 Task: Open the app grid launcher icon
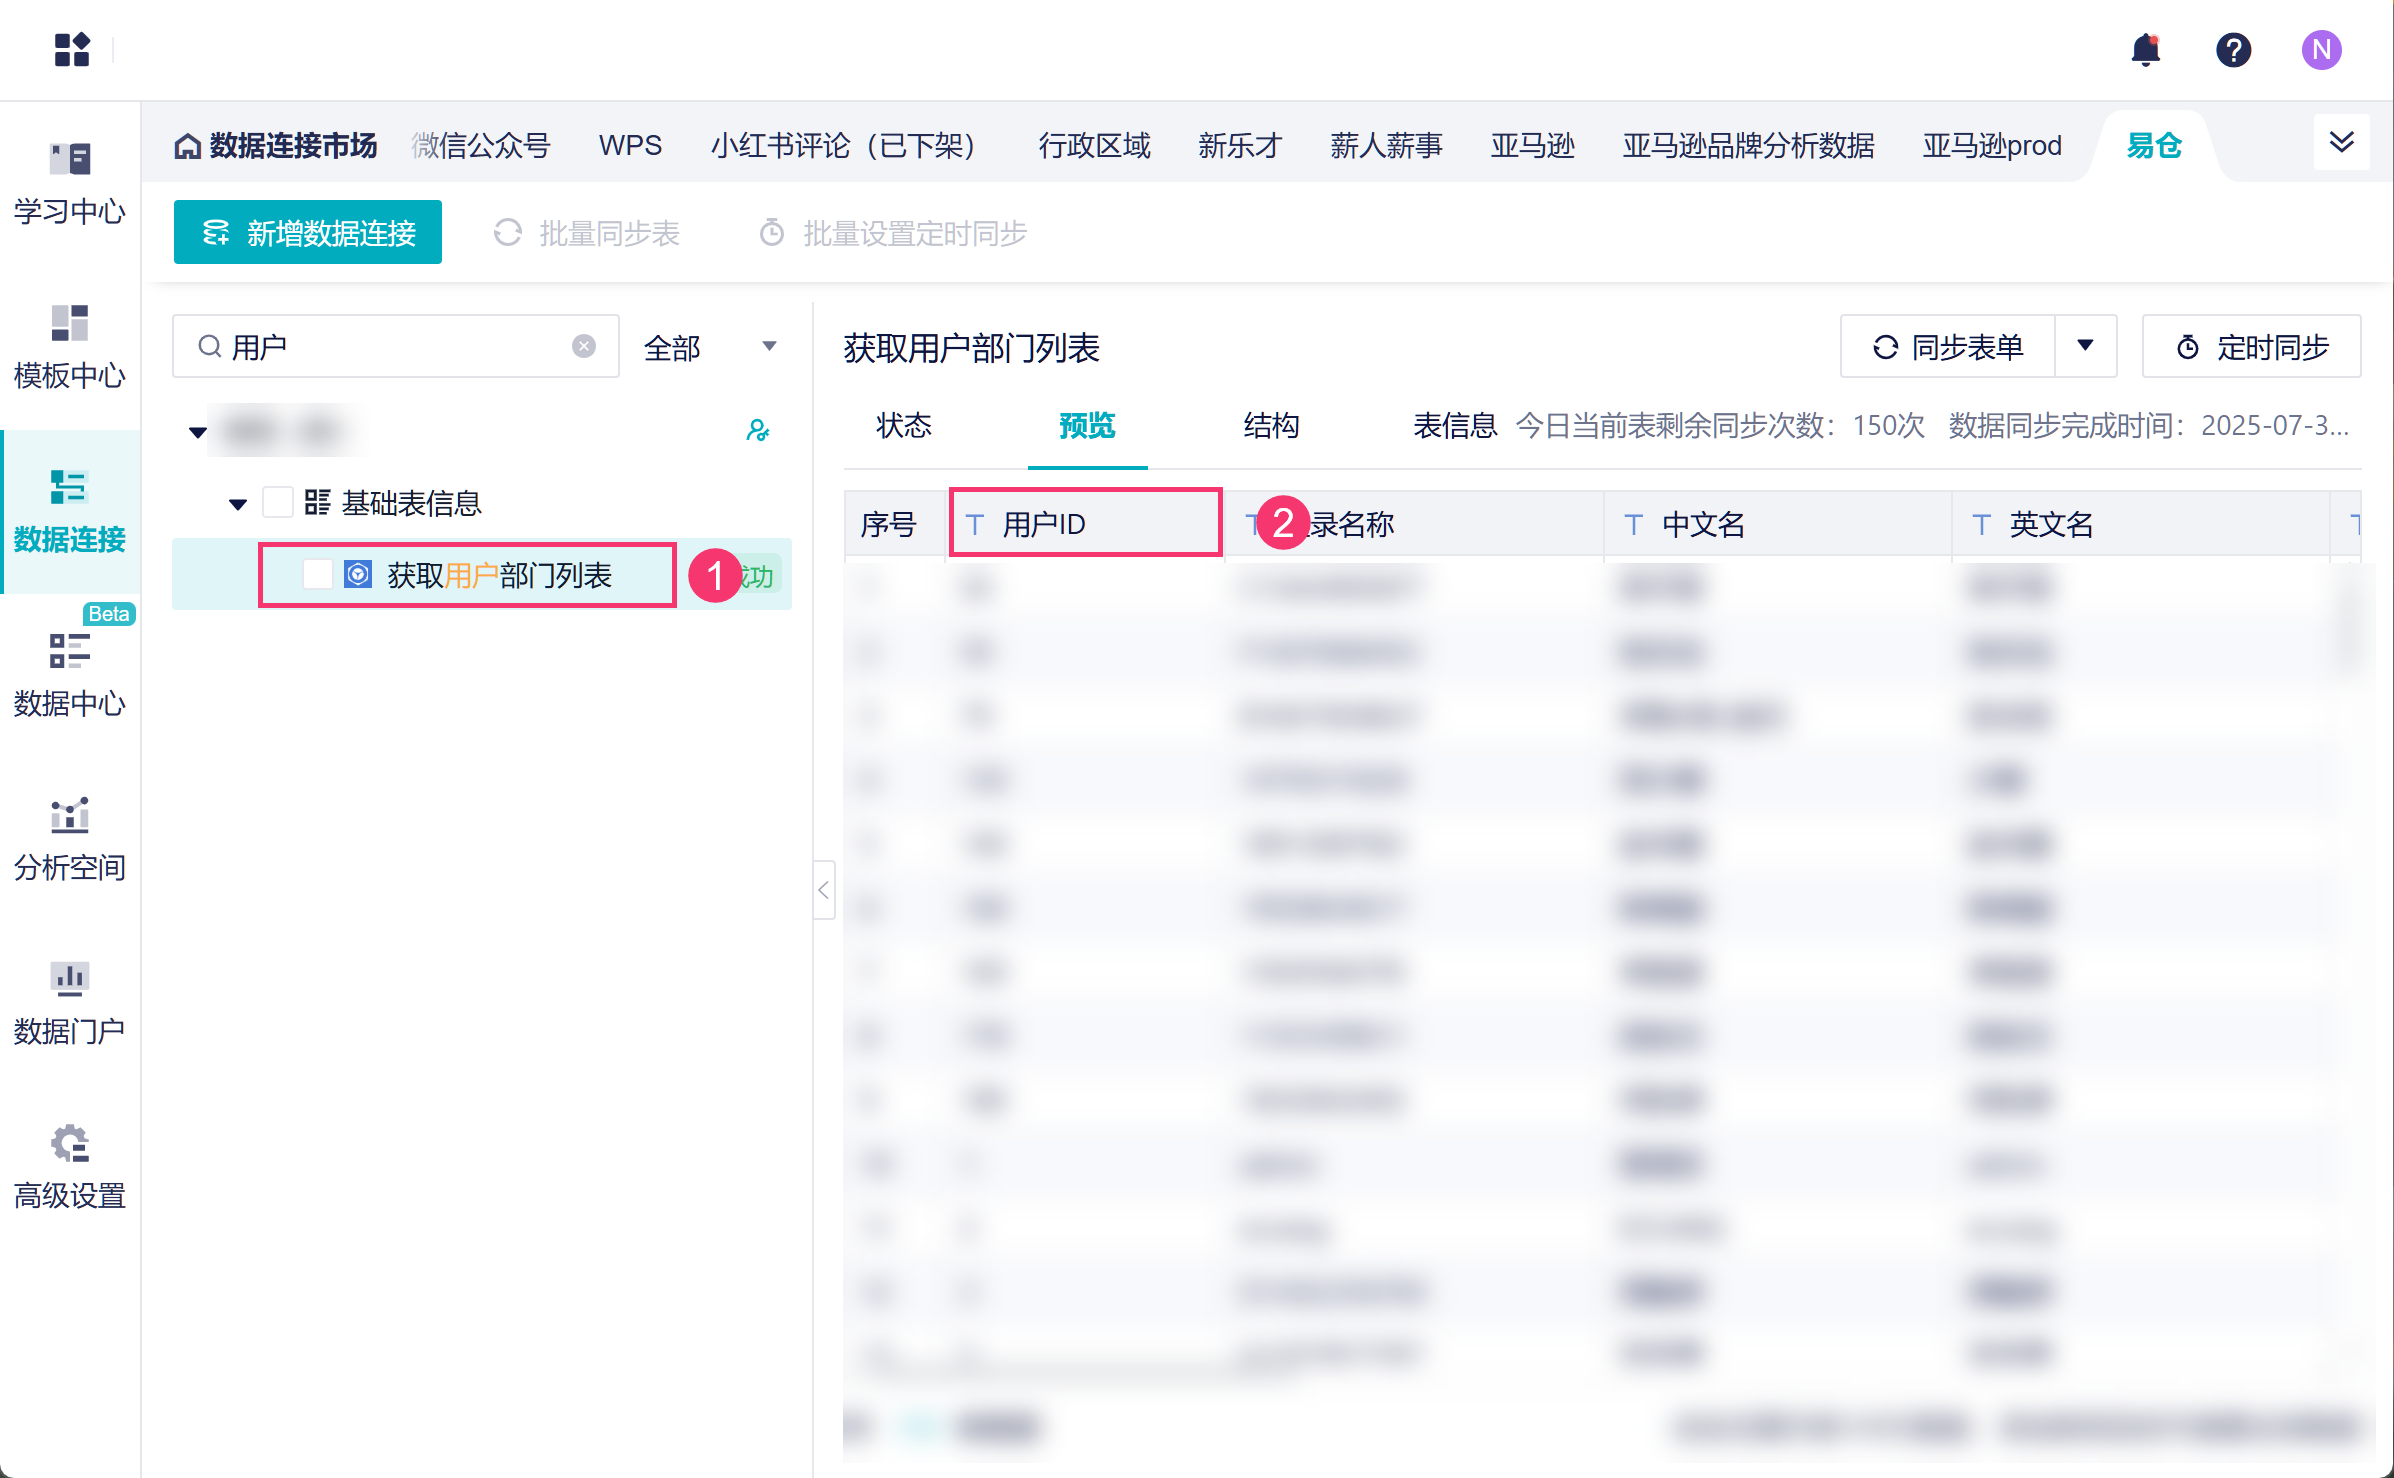point(72,49)
